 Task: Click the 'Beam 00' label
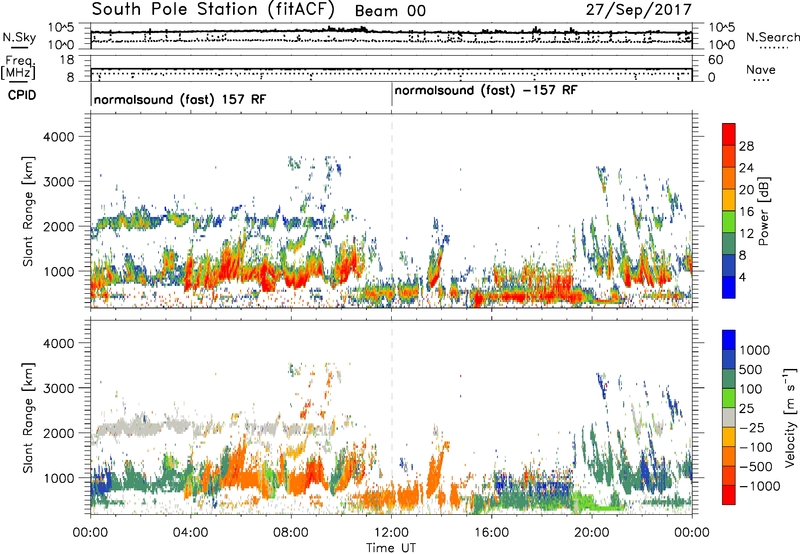click(390, 11)
